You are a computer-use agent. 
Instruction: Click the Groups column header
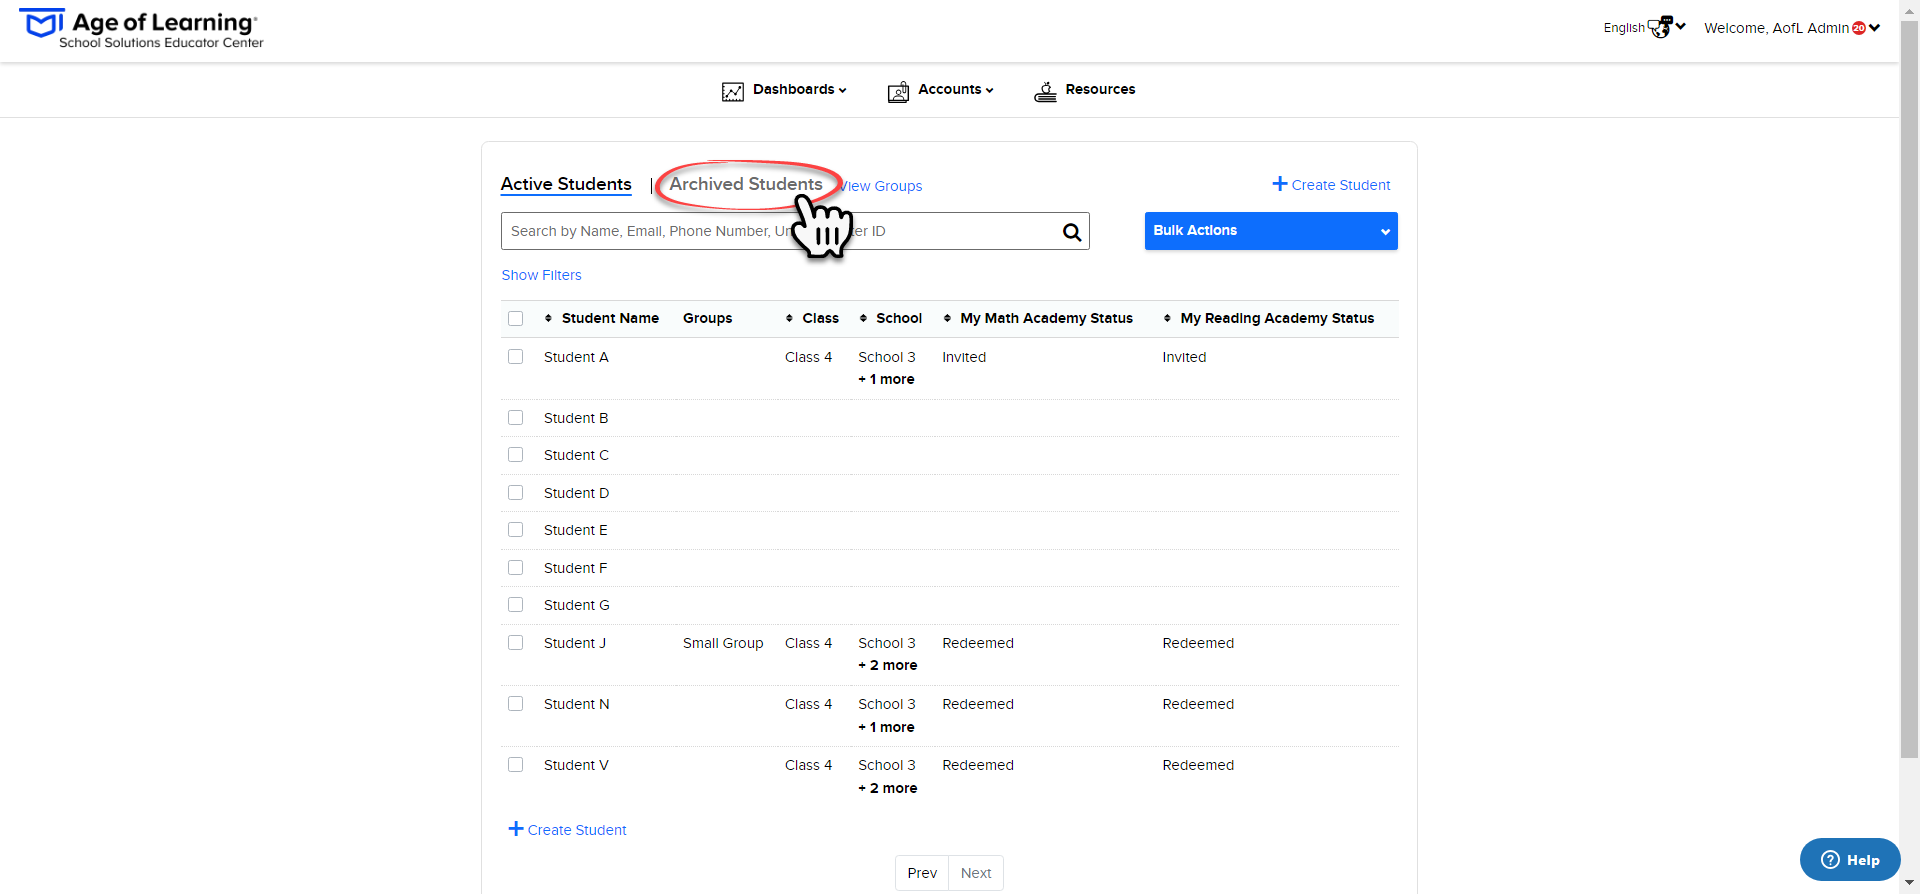pyautogui.click(x=708, y=318)
